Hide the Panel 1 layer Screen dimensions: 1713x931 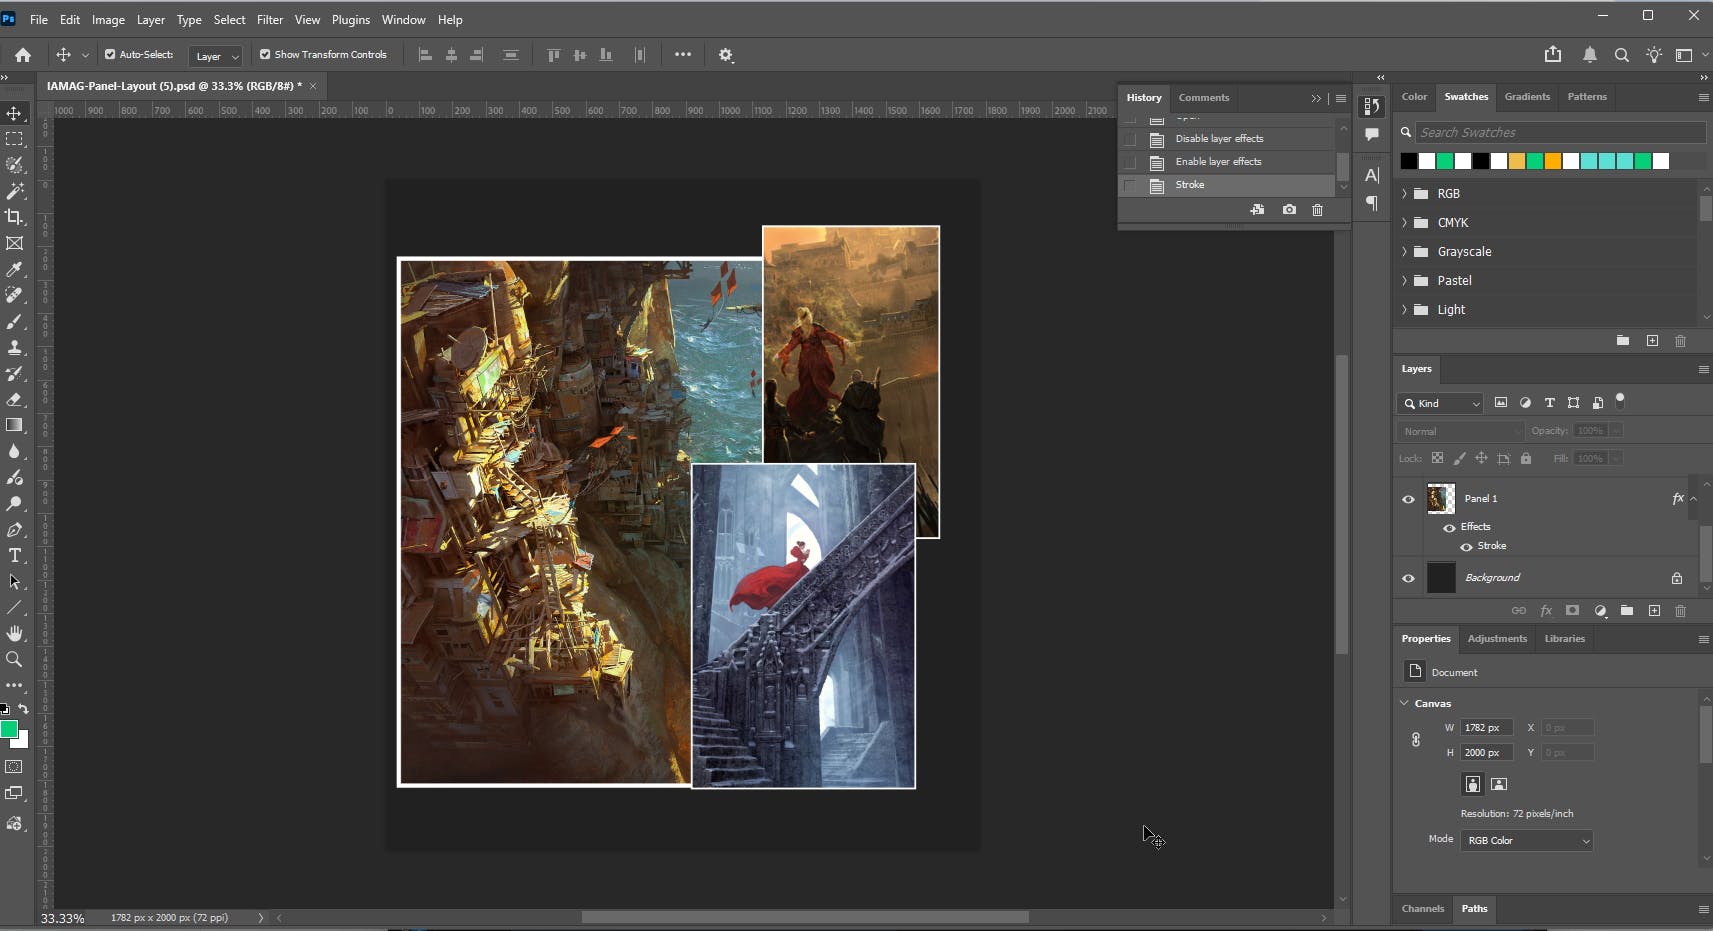[1408, 499]
